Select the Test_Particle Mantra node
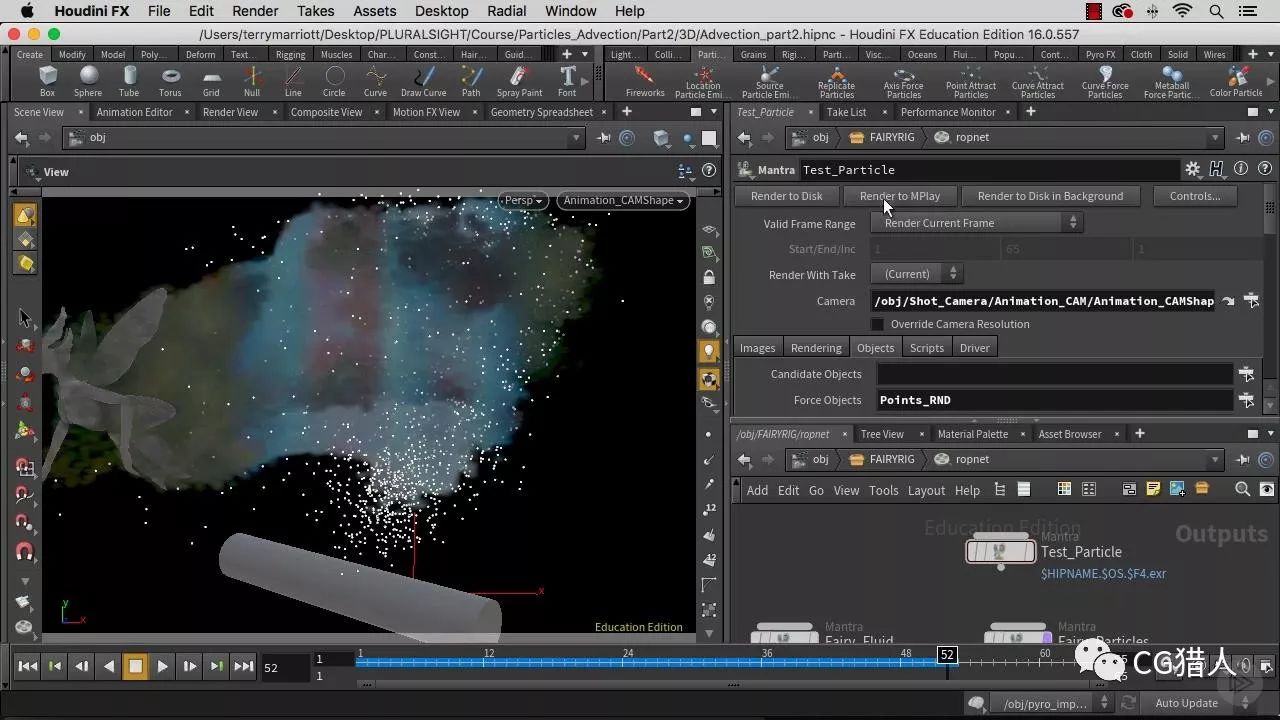 pos(1001,551)
